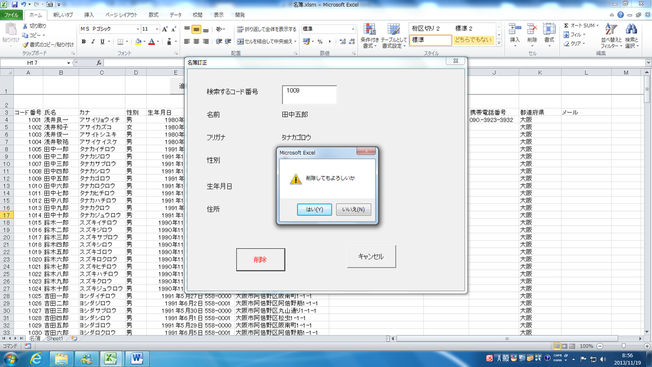This screenshot has height=367, width=652.
Task: Open the number format dropdown
Action: coord(353,29)
